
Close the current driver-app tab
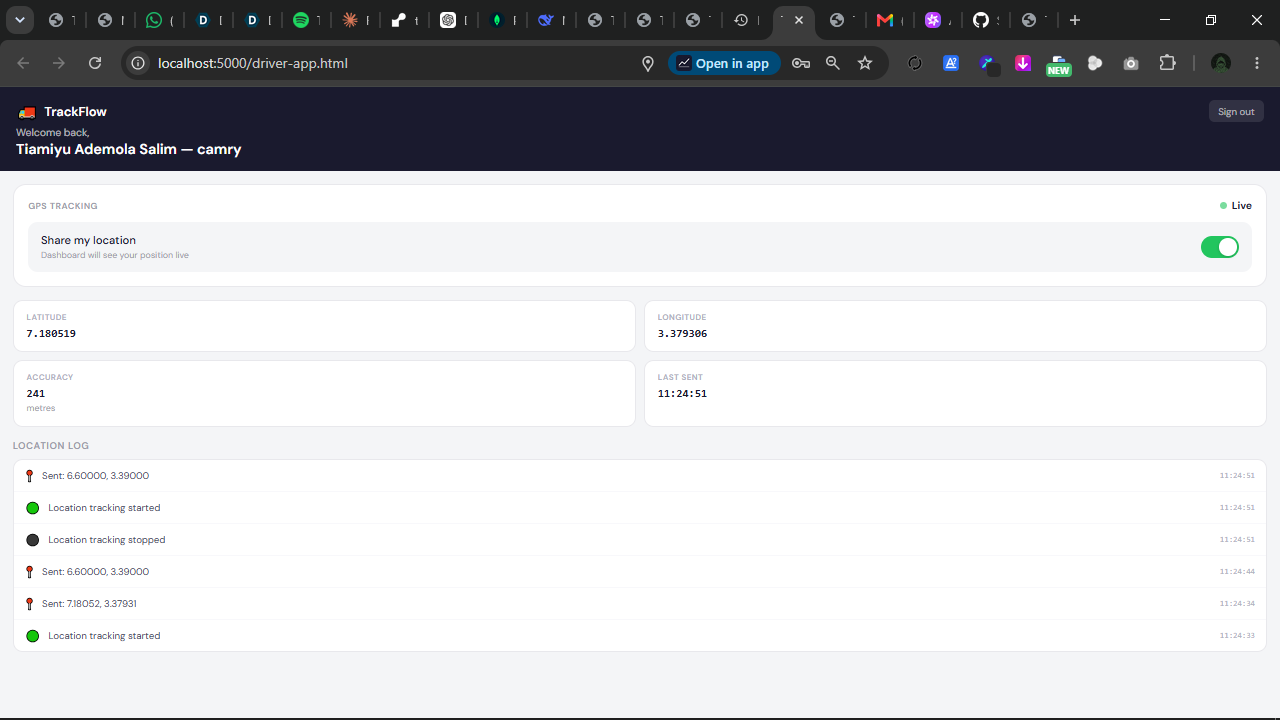(x=799, y=20)
